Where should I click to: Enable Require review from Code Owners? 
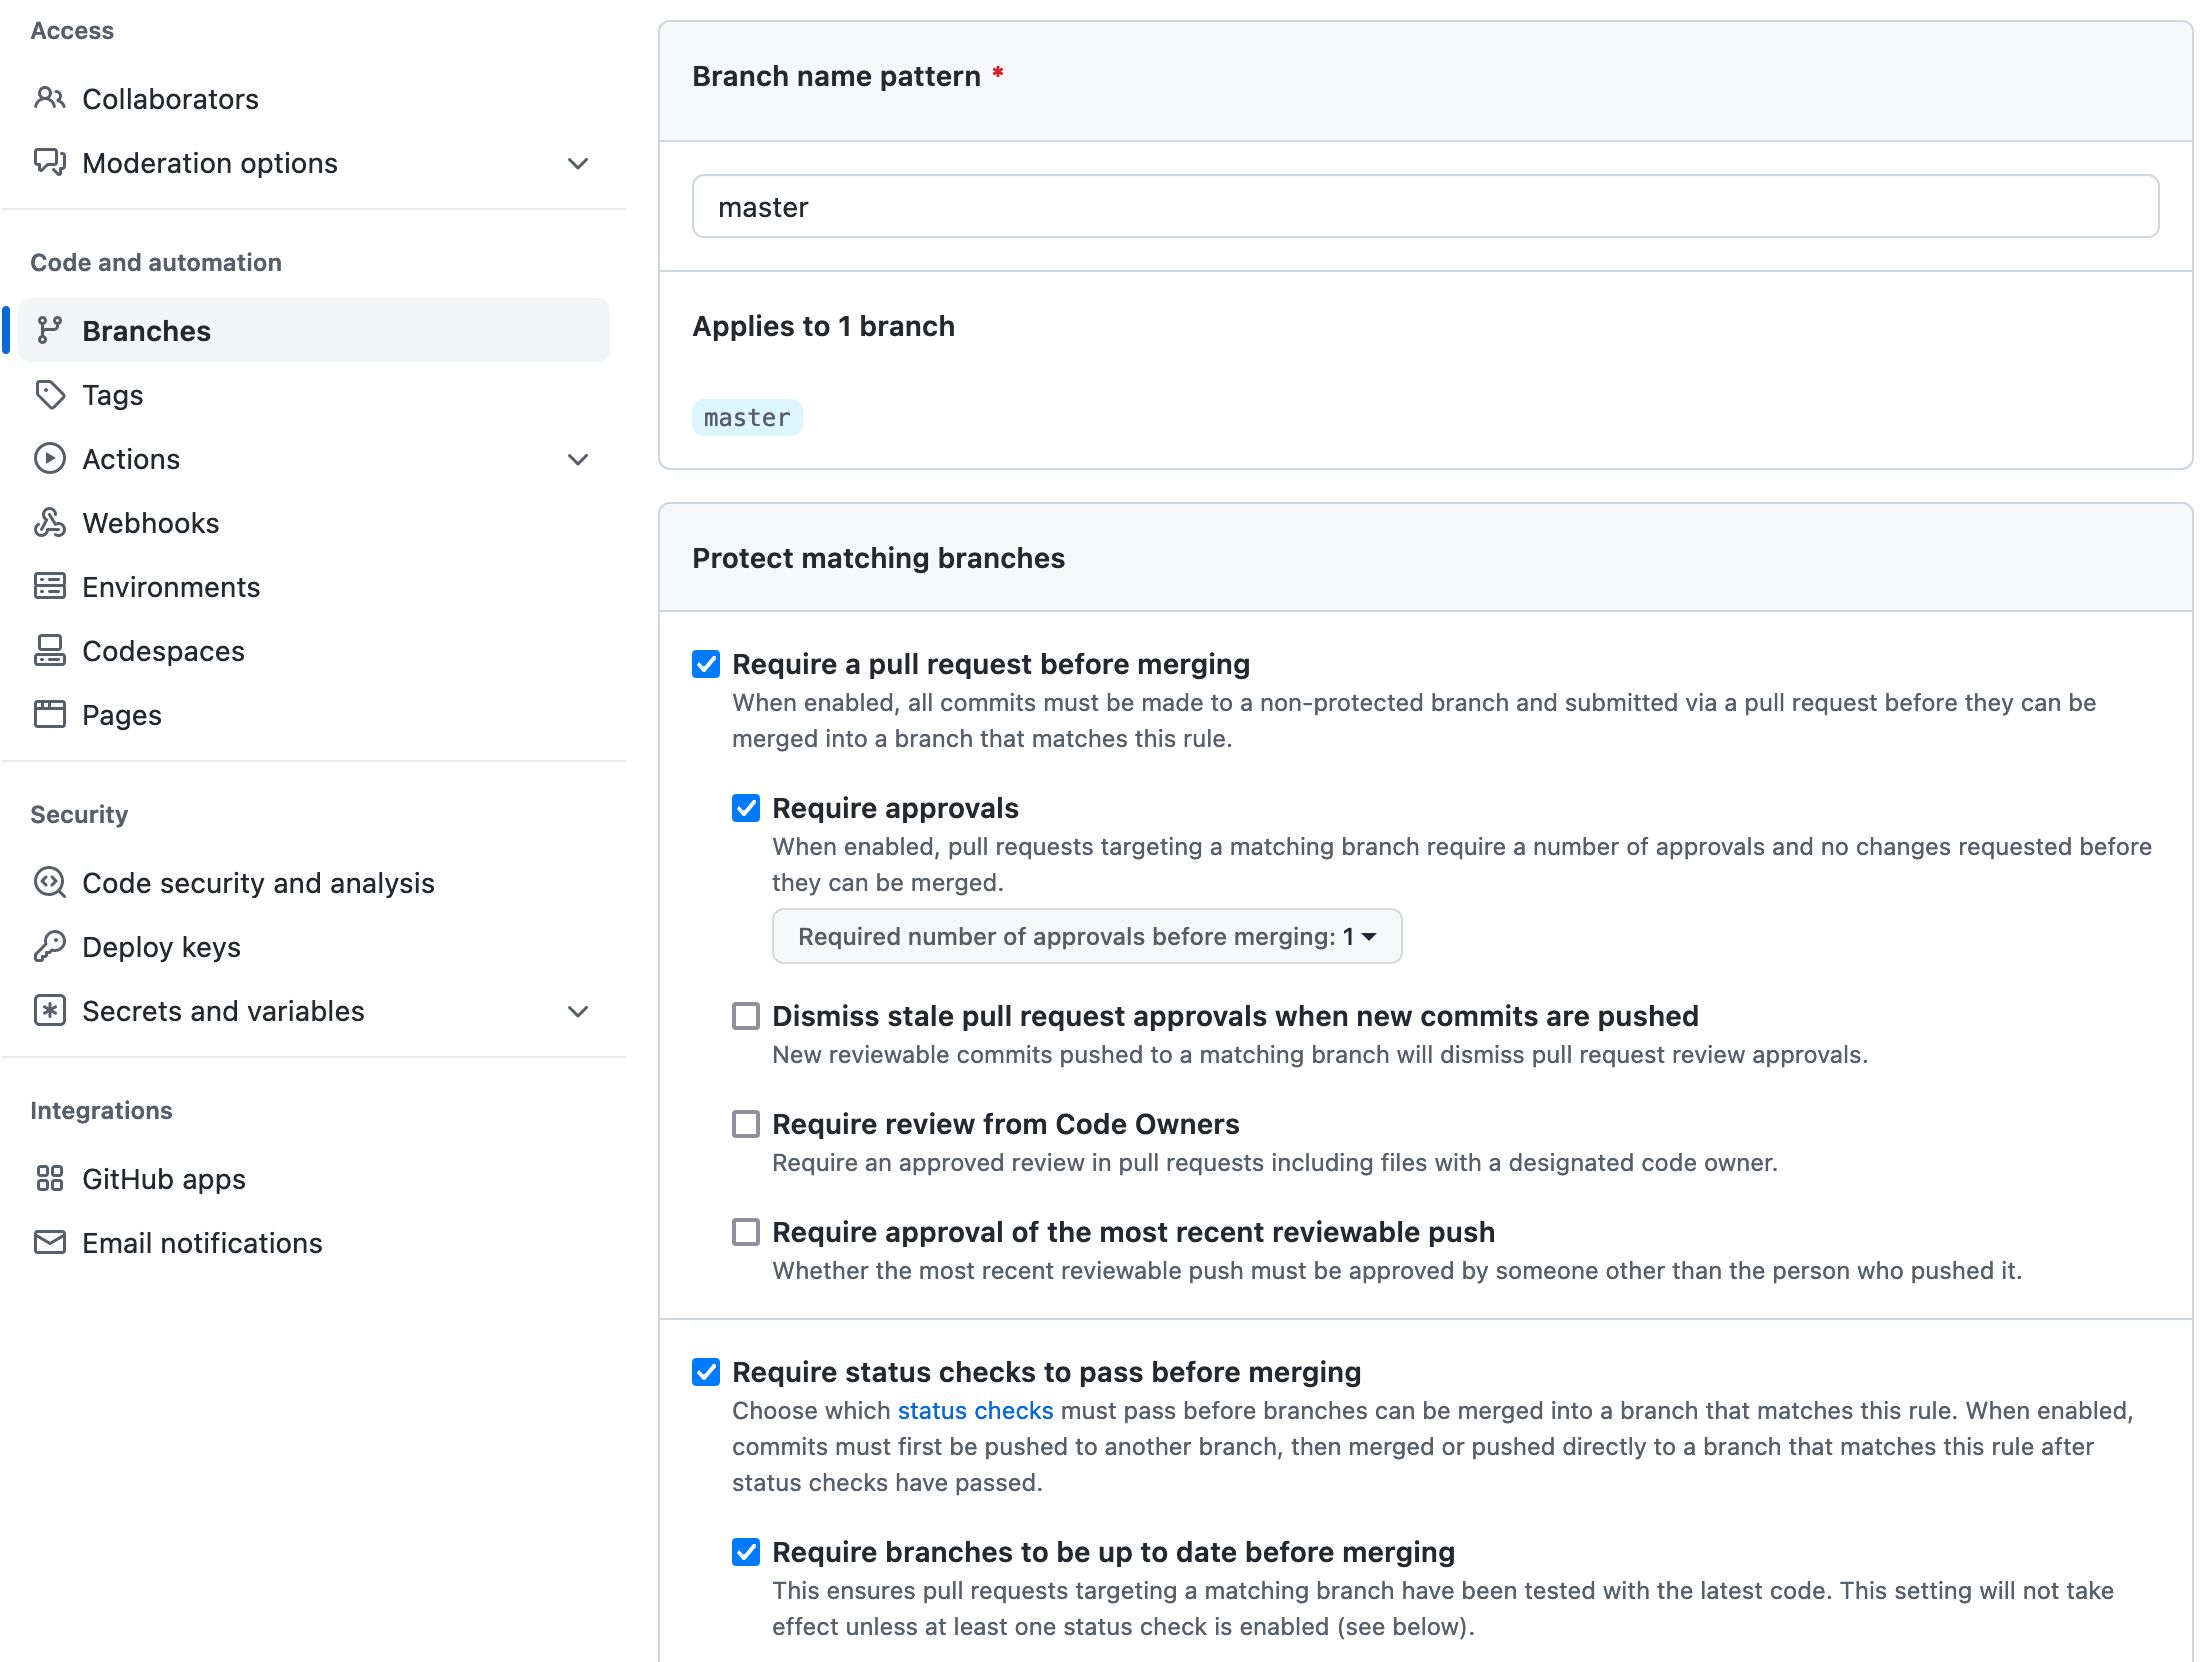[746, 1124]
